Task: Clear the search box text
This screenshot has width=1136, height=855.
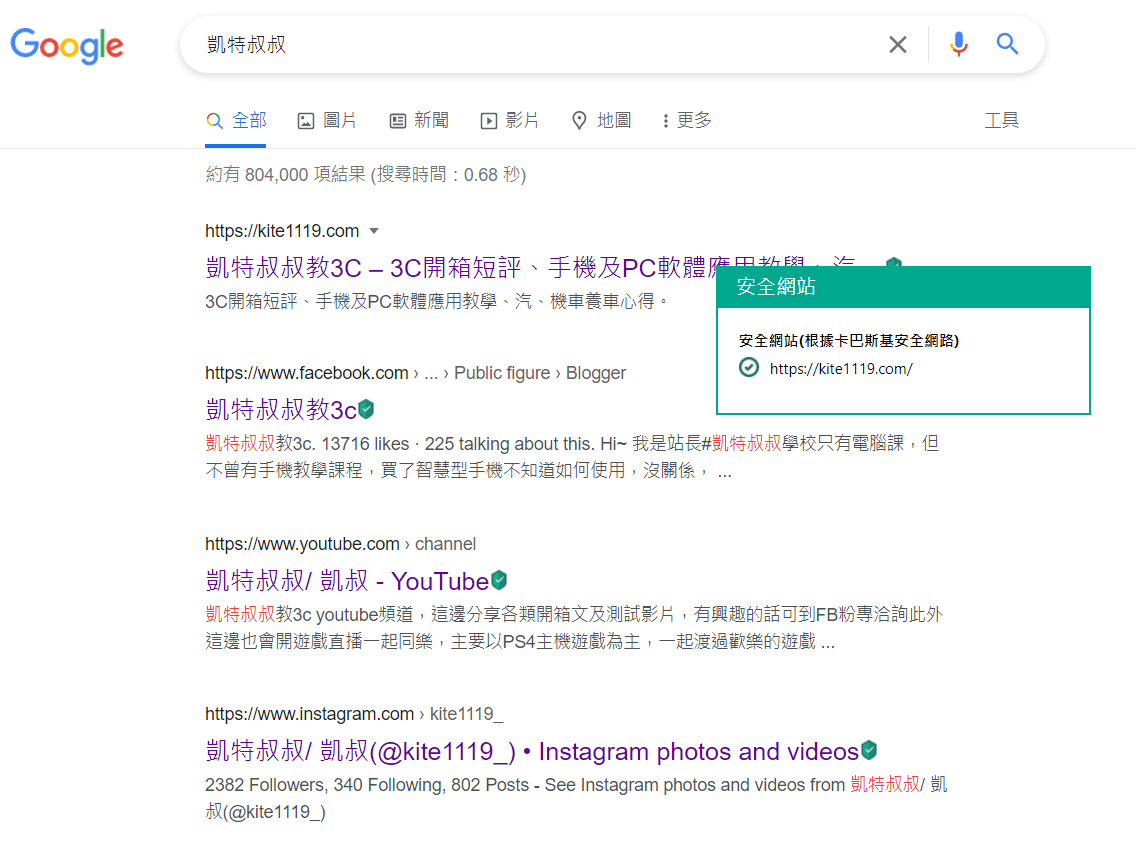Action: pyautogui.click(x=898, y=44)
